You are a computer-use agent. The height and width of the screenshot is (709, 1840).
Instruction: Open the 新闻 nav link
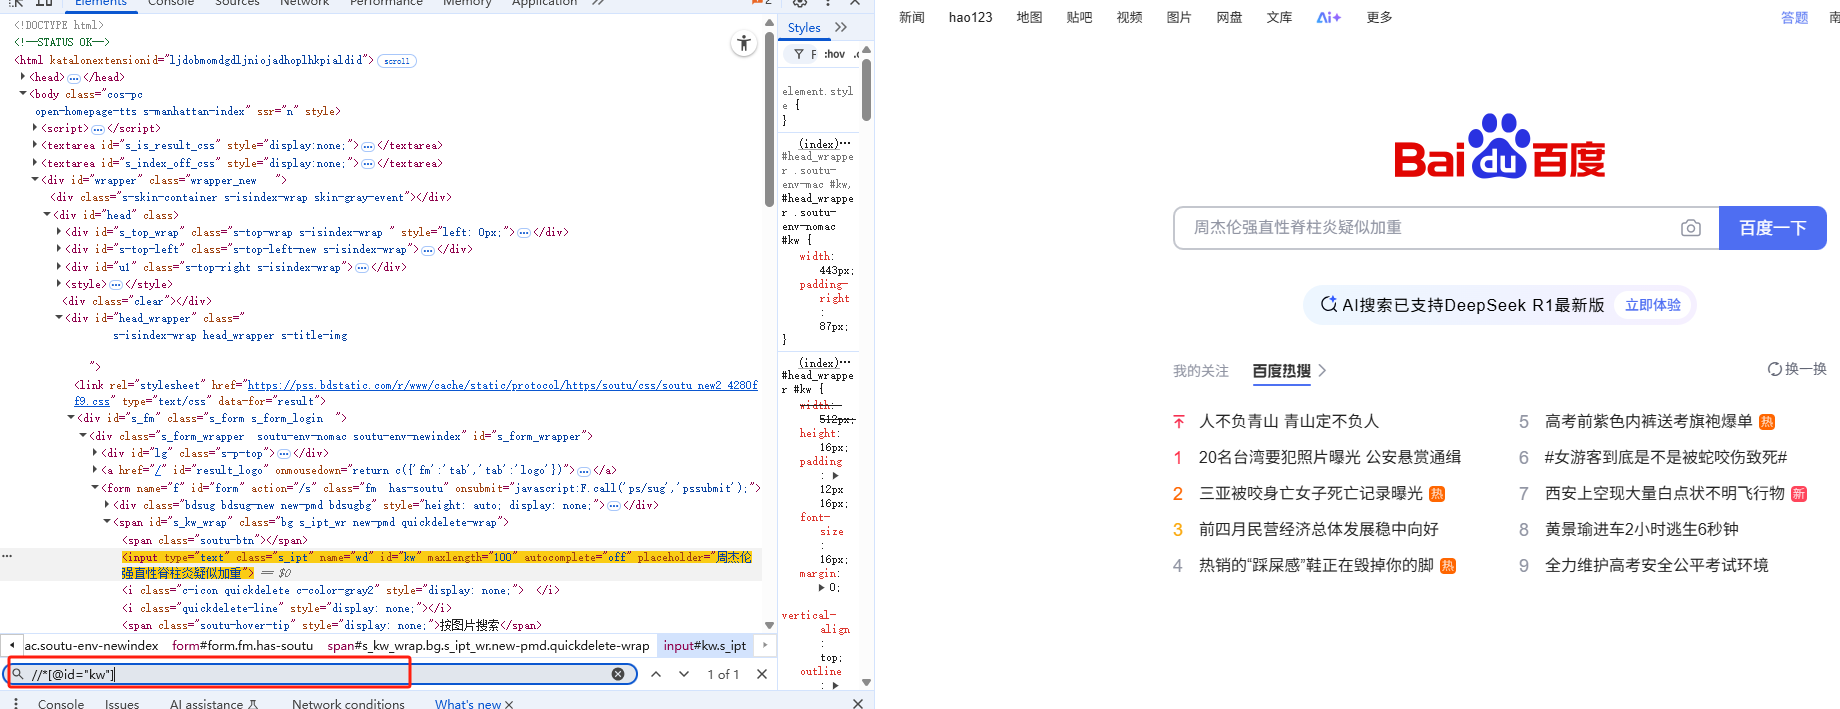(x=912, y=17)
